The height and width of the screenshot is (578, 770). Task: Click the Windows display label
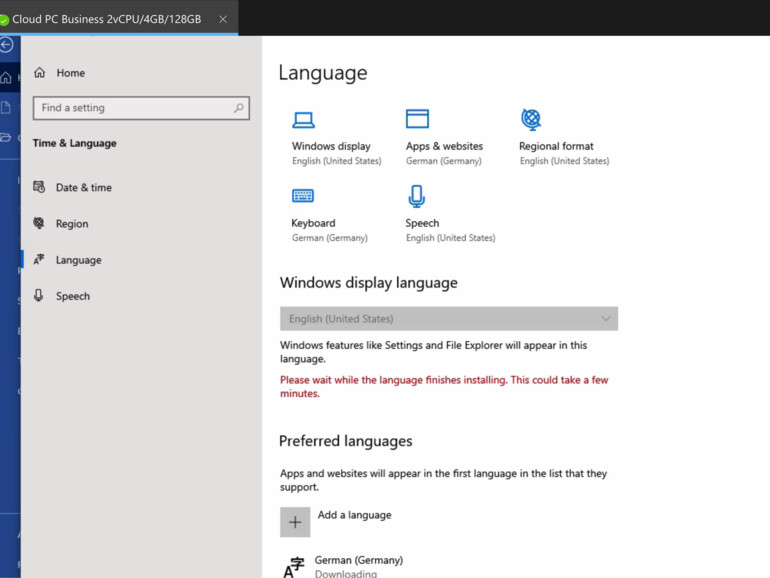click(331, 146)
